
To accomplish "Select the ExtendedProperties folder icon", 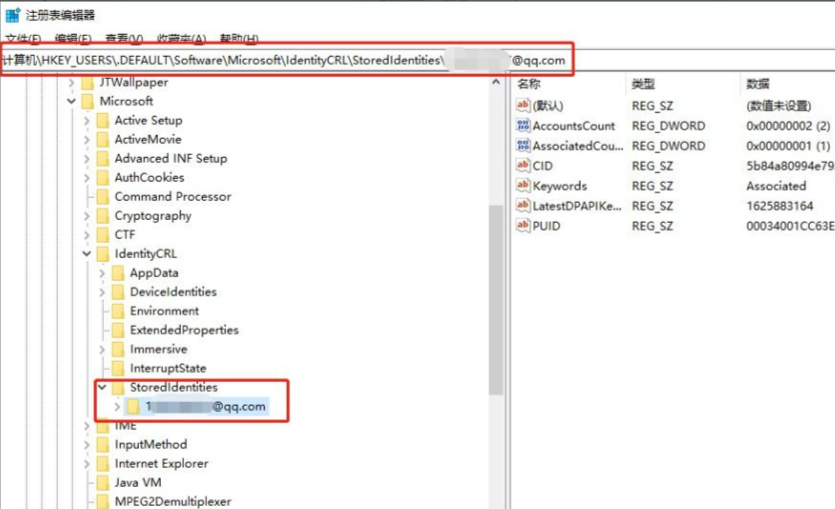I will click(118, 331).
